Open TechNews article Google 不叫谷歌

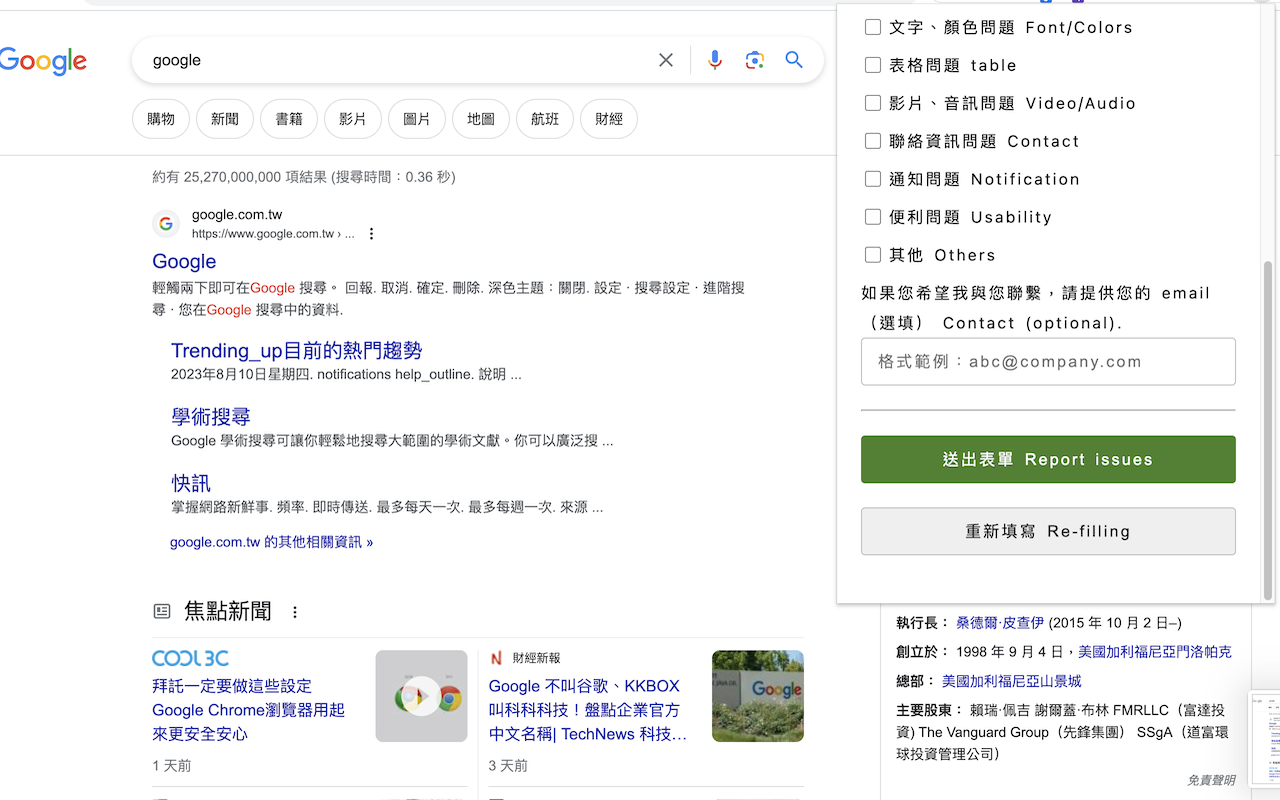588,710
